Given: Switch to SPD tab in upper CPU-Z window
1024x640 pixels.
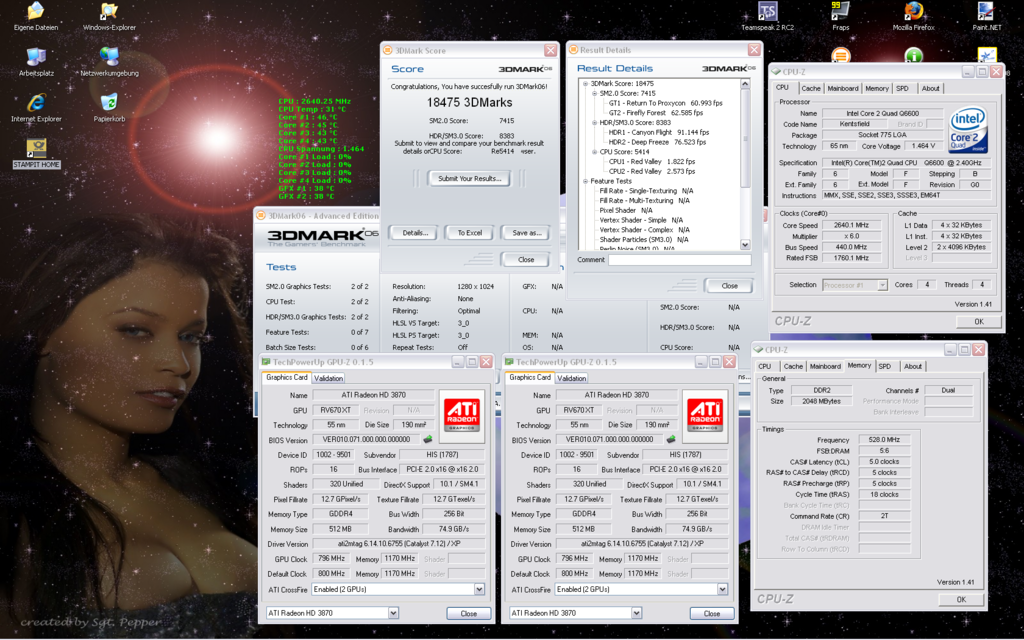Looking at the screenshot, I should pos(902,88).
